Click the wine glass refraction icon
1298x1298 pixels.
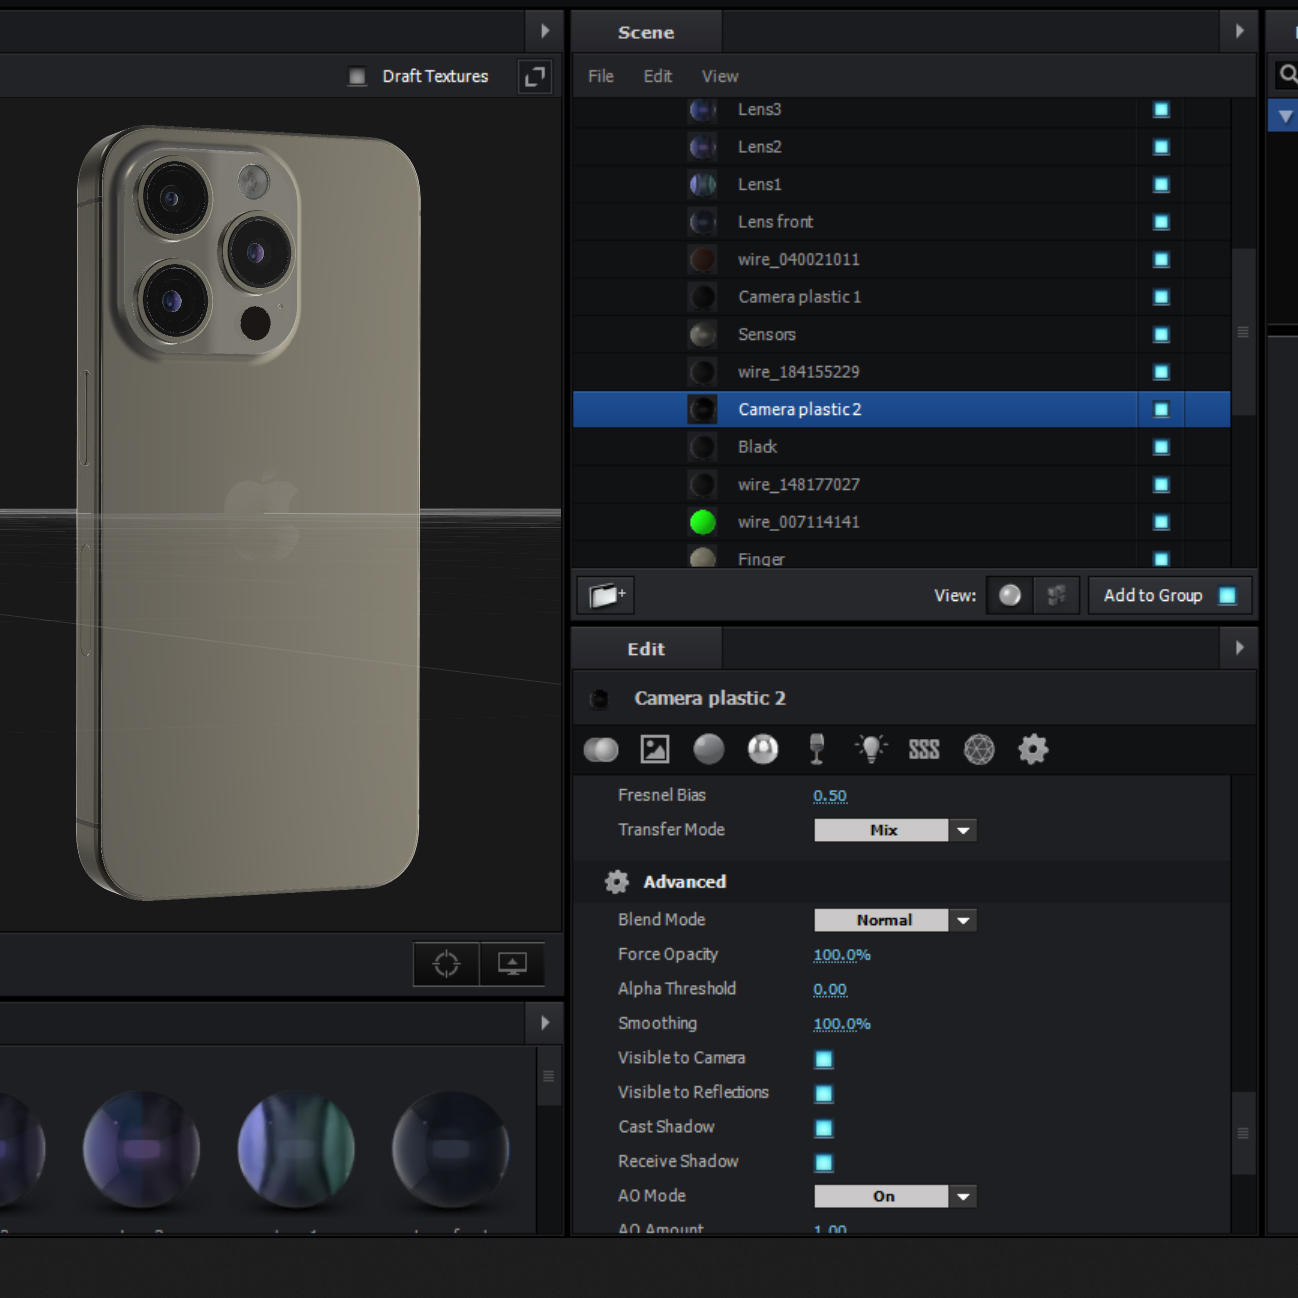tap(817, 749)
